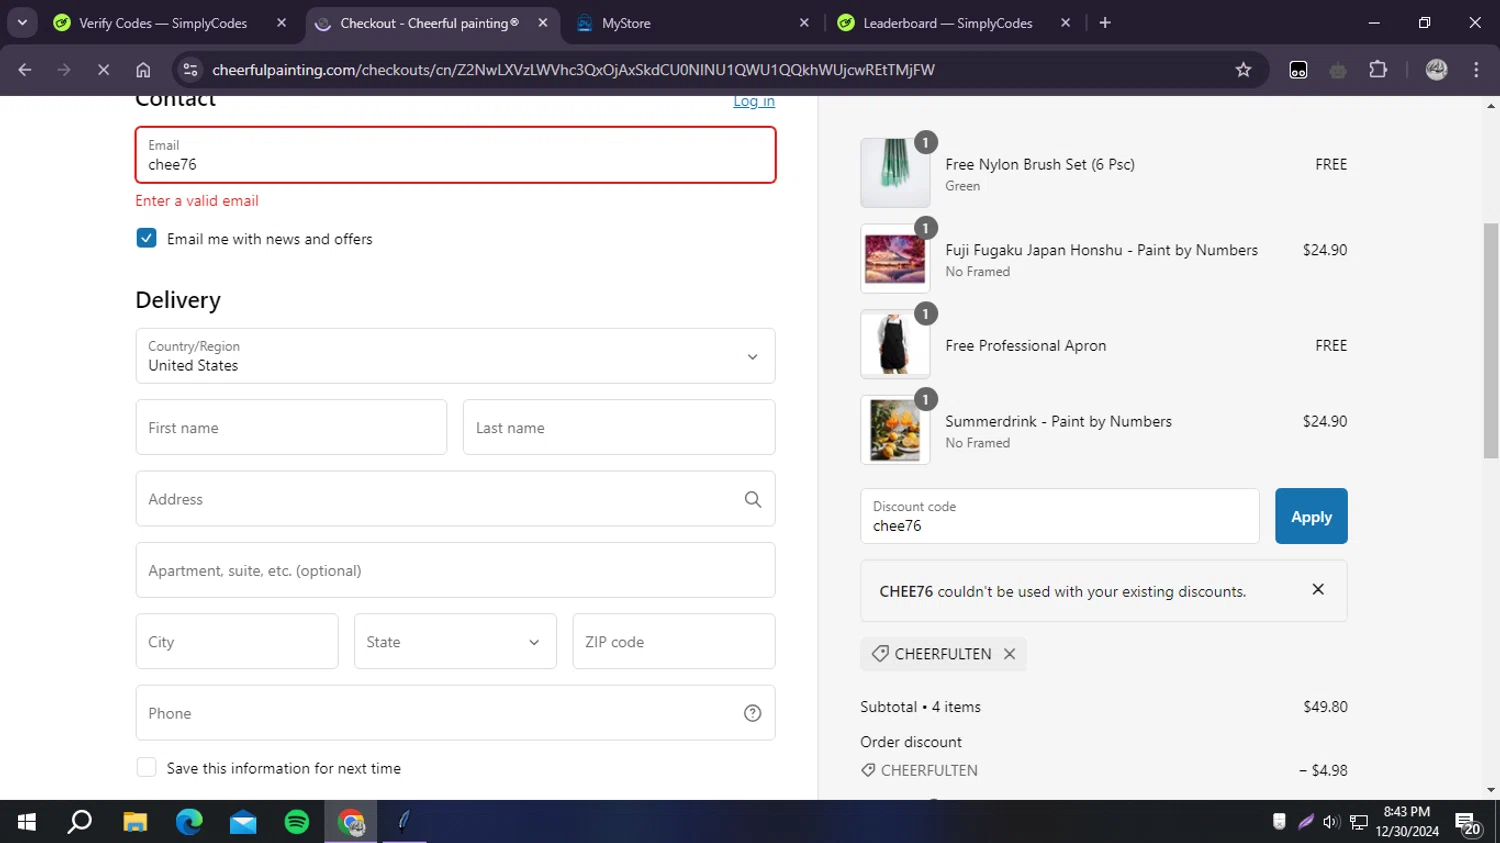
Task: Open the State dropdown
Action: (x=455, y=642)
